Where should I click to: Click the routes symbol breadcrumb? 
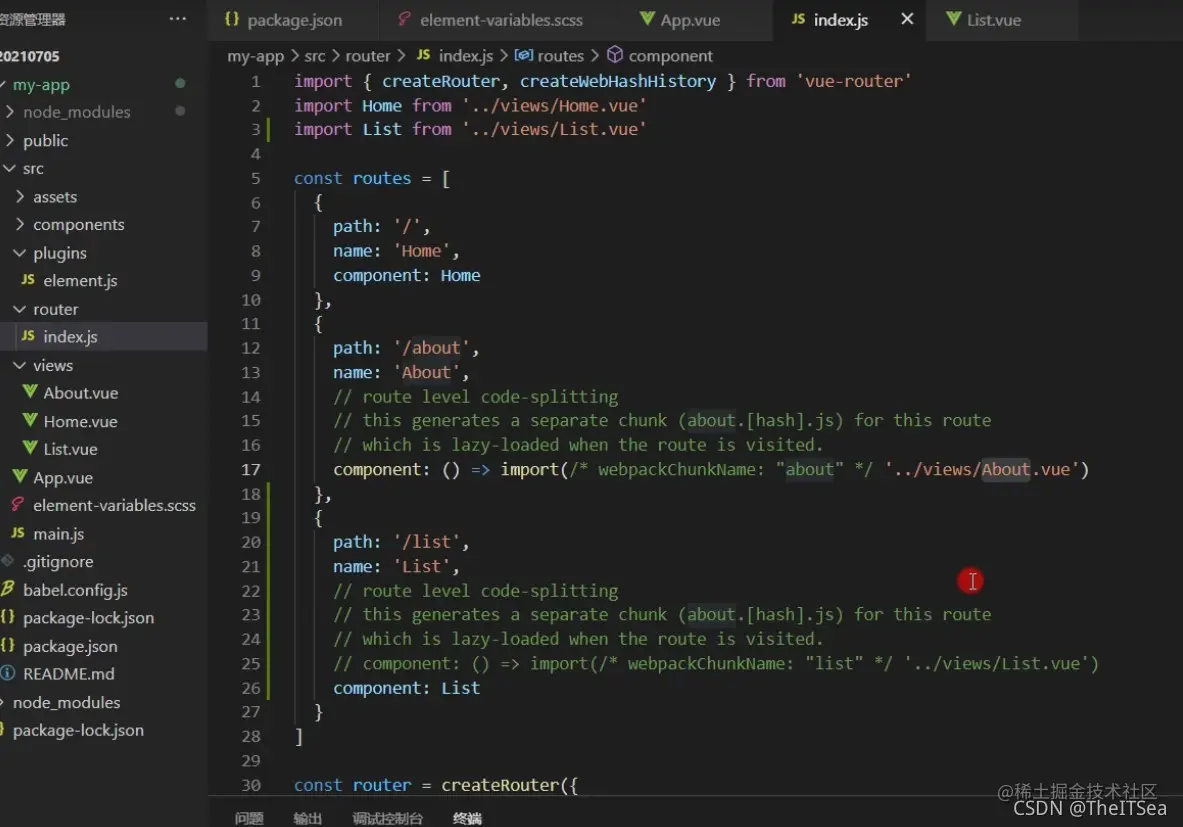561,56
